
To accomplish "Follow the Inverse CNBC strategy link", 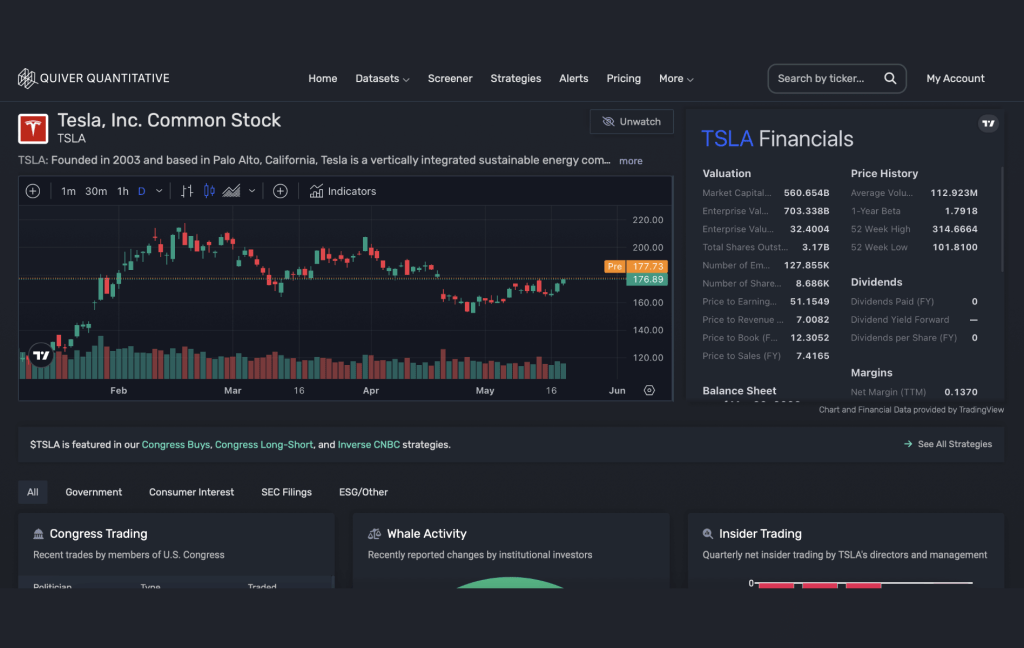I will (x=368, y=444).
